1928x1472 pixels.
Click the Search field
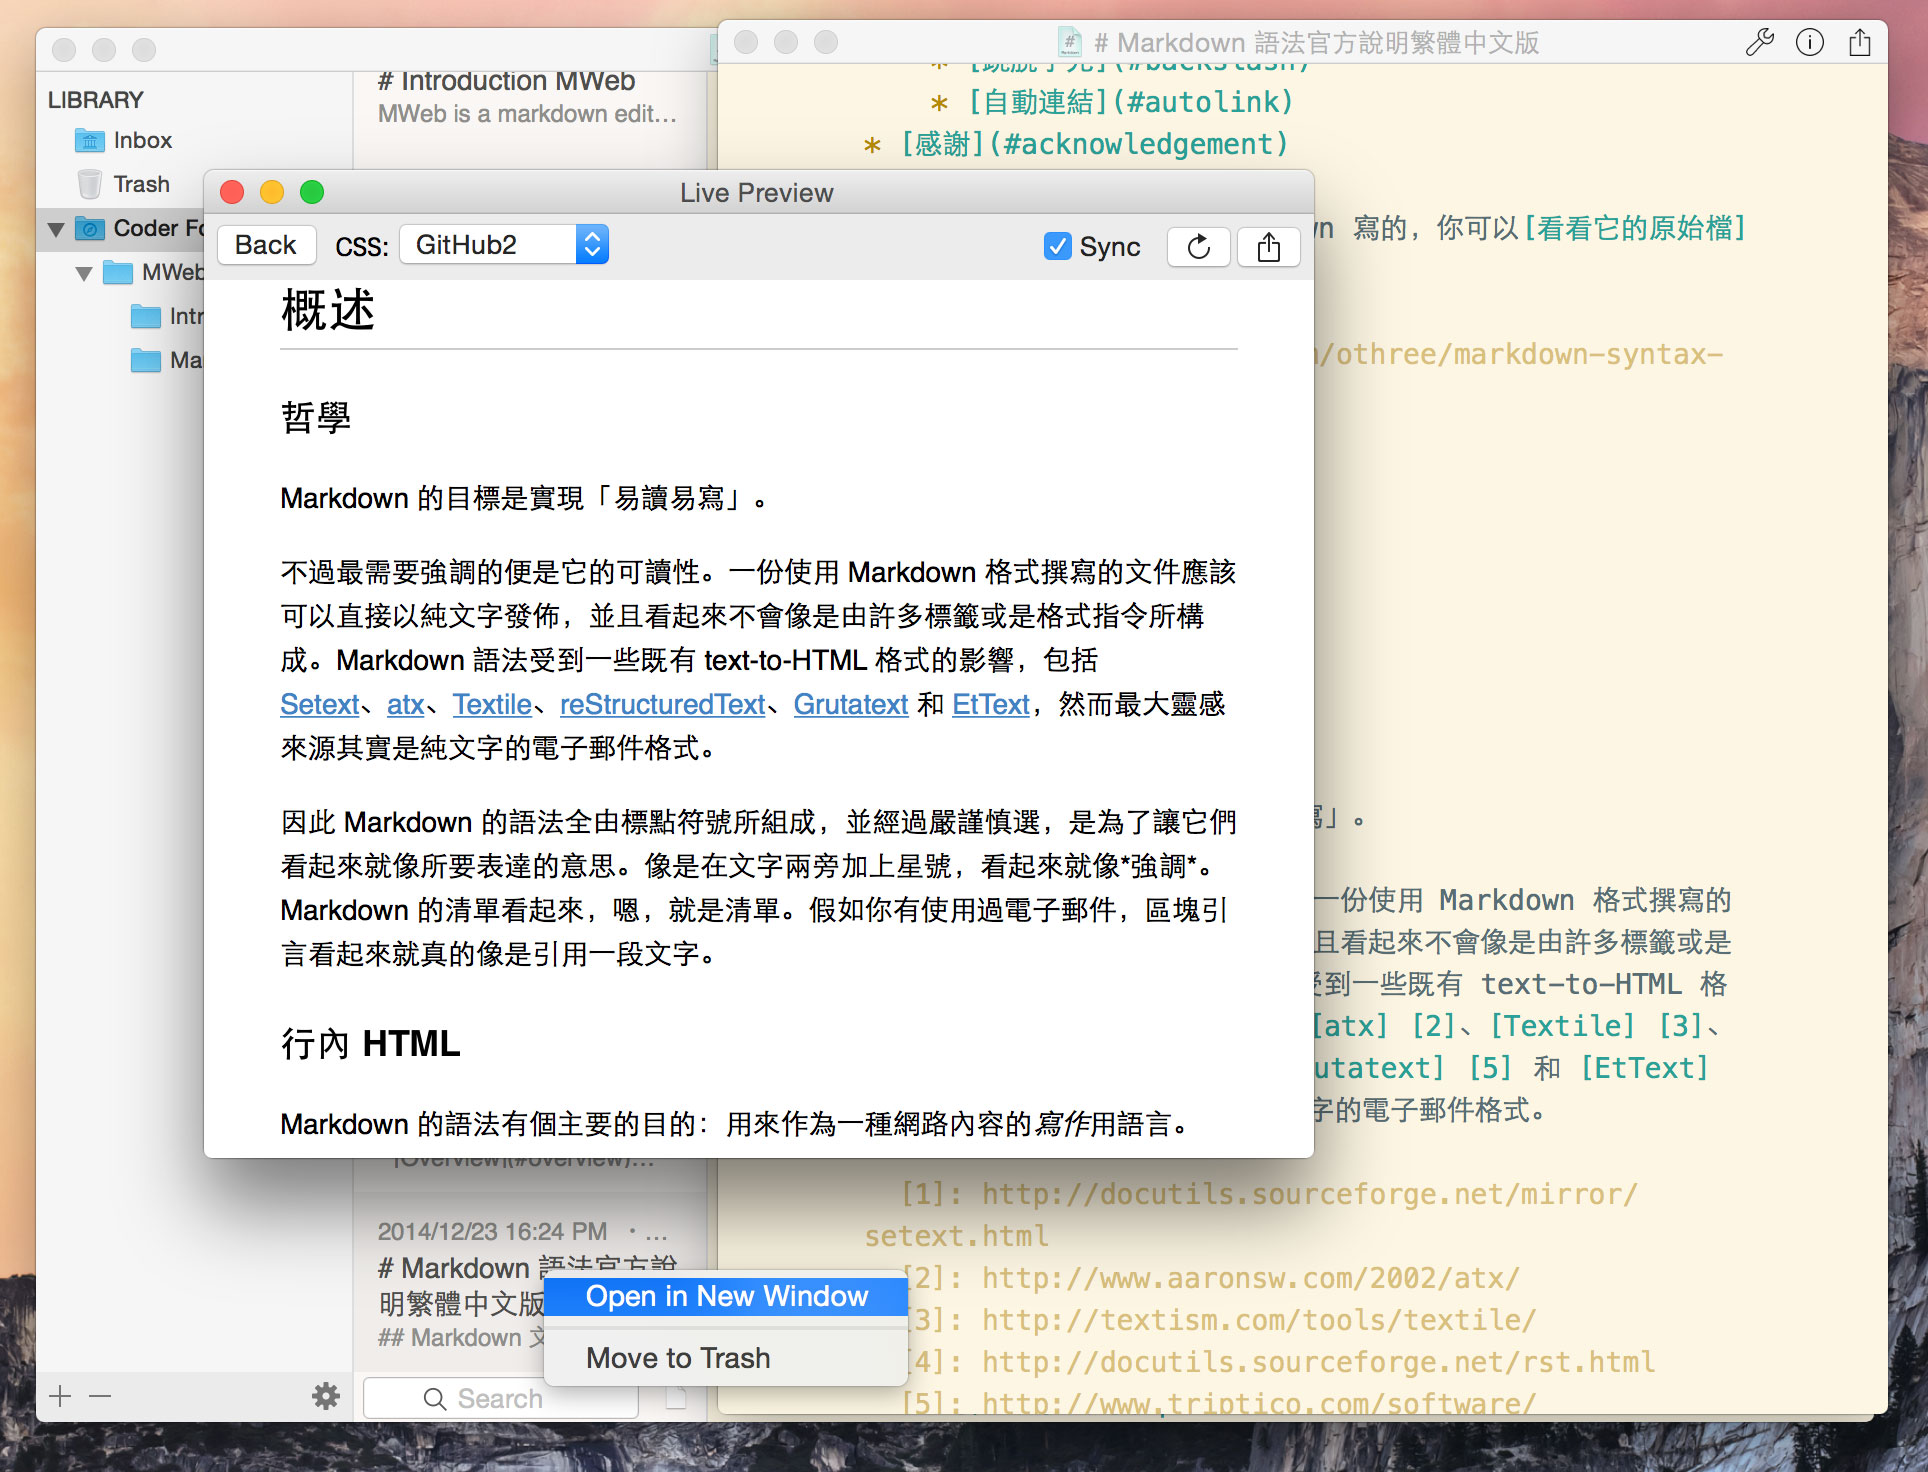[x=500, y=1398]
